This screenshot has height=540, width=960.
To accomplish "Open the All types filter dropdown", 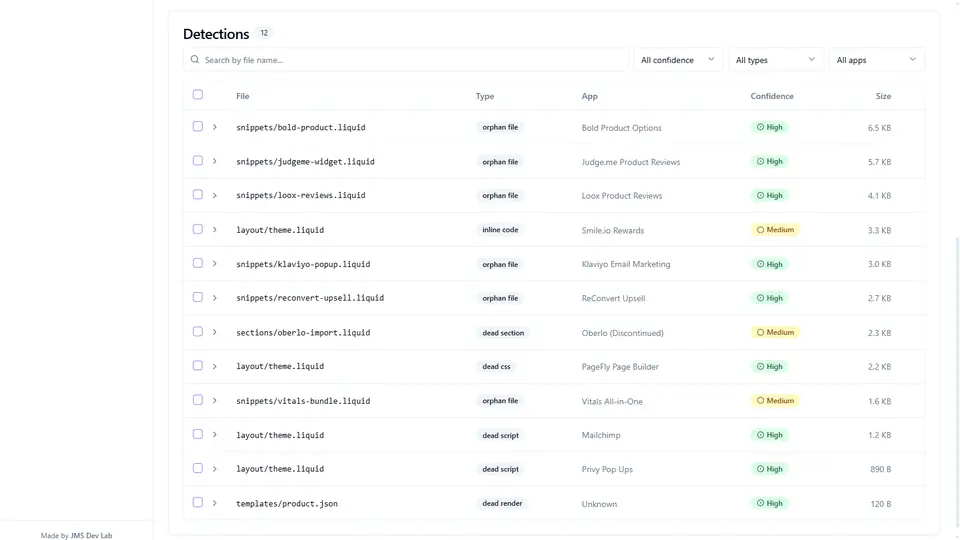I will point(775,59).
